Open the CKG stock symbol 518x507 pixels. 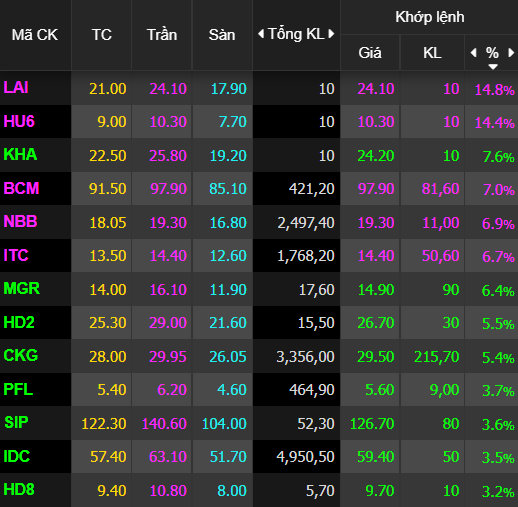coord(21,355)
